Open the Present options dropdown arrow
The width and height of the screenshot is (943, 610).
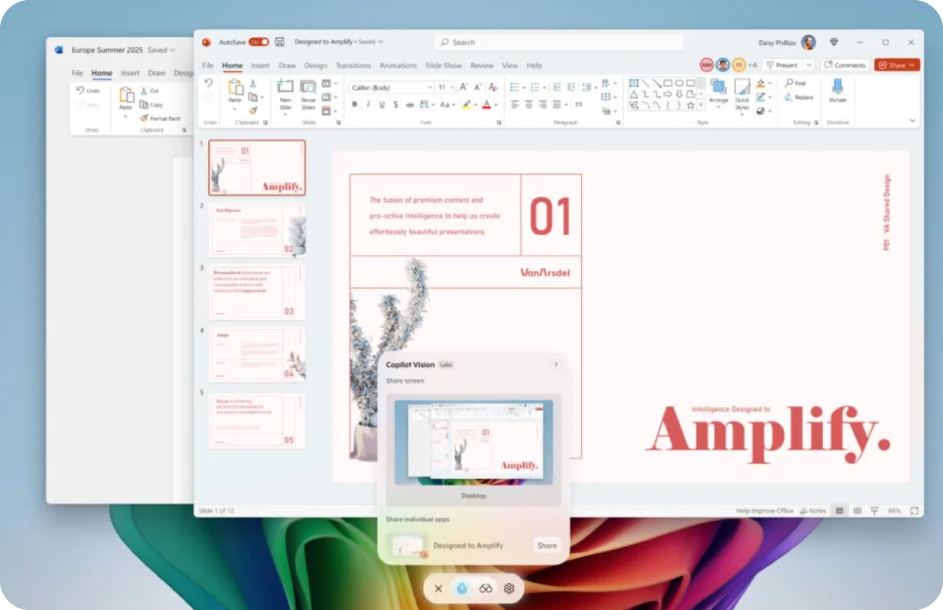[x=809, y=65]
